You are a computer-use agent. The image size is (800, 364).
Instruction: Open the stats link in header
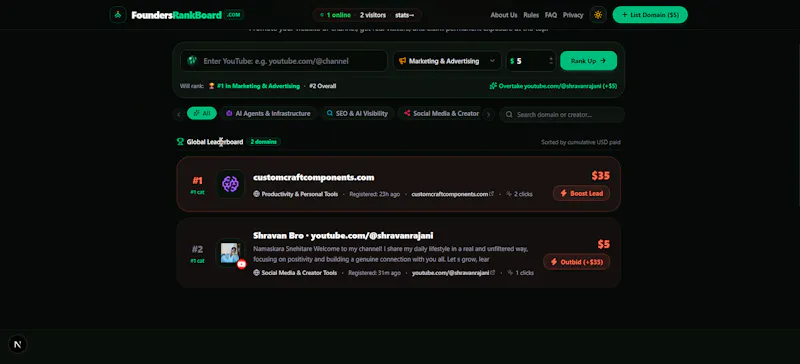pos(405,15)
